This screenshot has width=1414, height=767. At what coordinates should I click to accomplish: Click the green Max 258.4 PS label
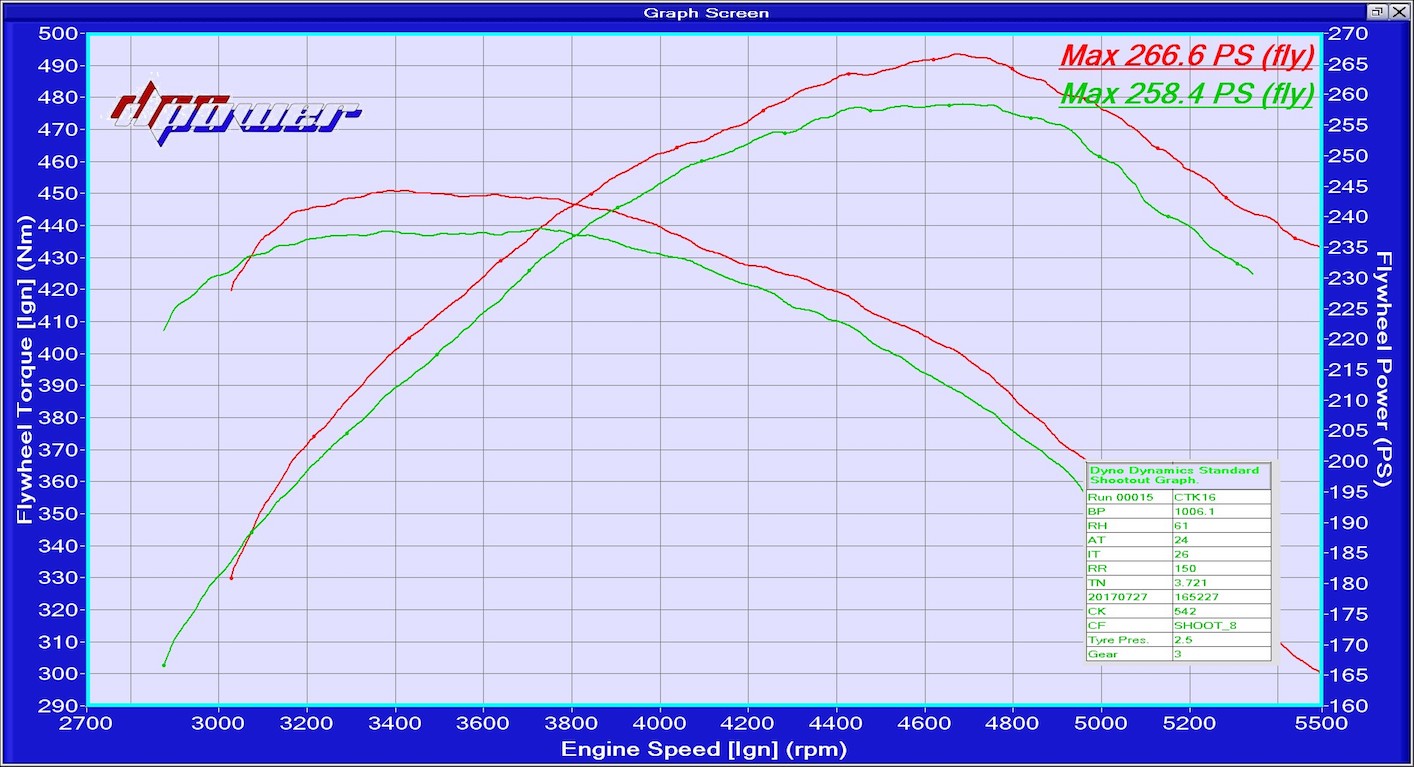tap(1186, 94)
